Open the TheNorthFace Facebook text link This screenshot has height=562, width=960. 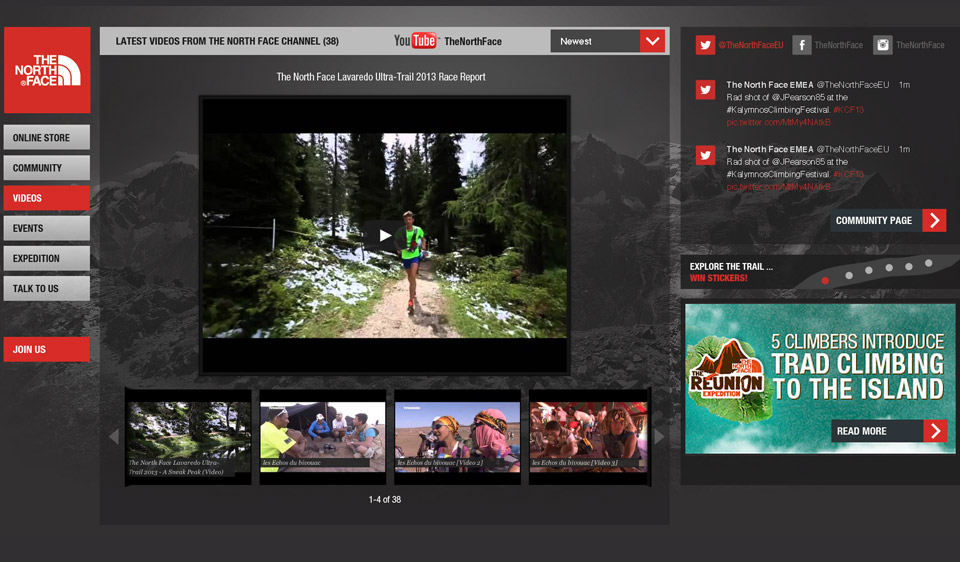[838, 45]
